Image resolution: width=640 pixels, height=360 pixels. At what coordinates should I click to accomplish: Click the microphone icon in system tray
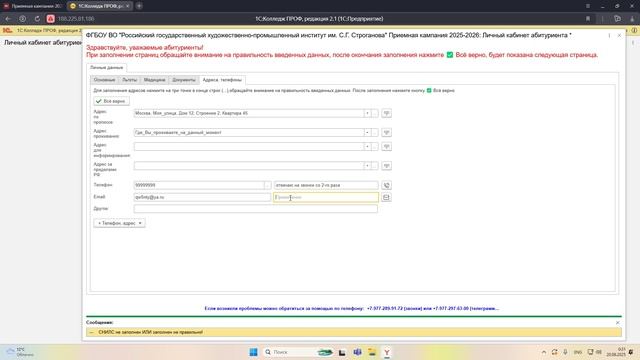click(x=565, y=352)
